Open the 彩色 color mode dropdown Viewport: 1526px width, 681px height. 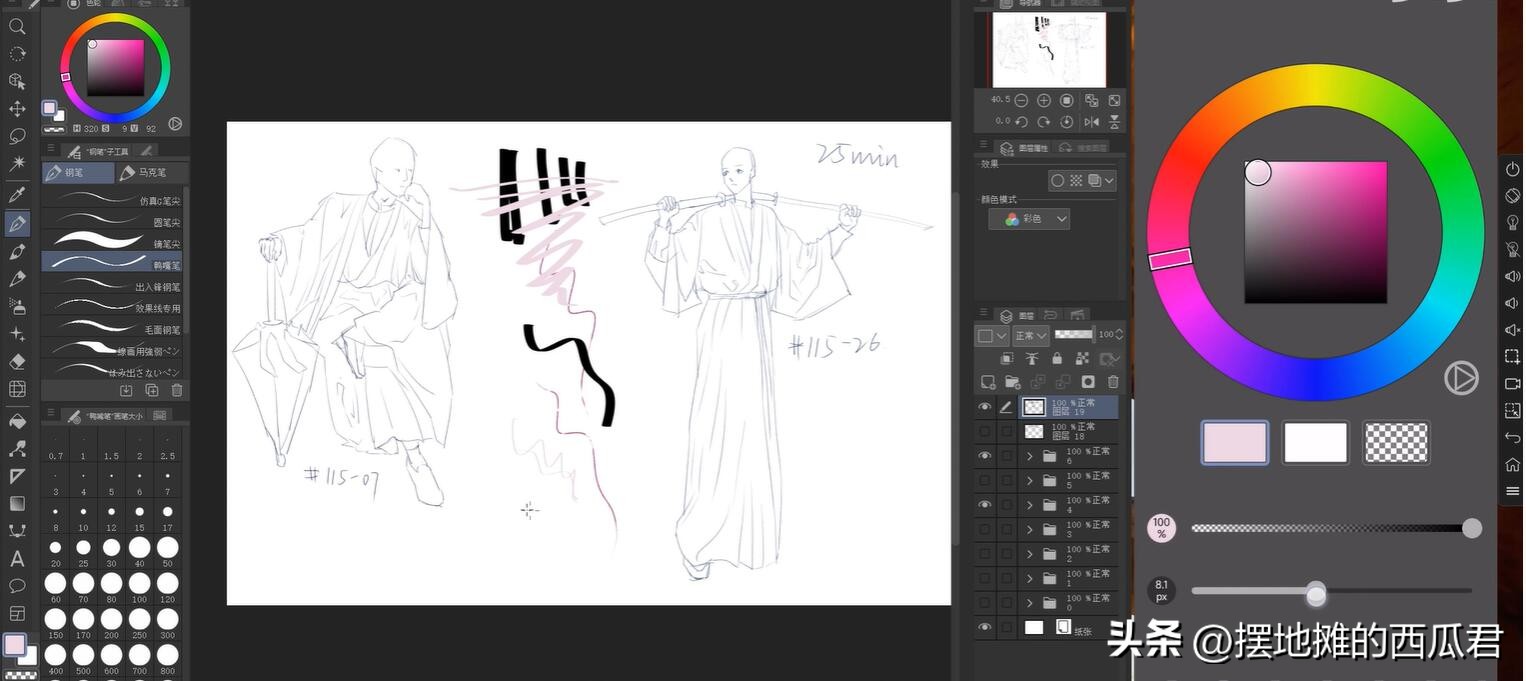[x=1029, y=219]
